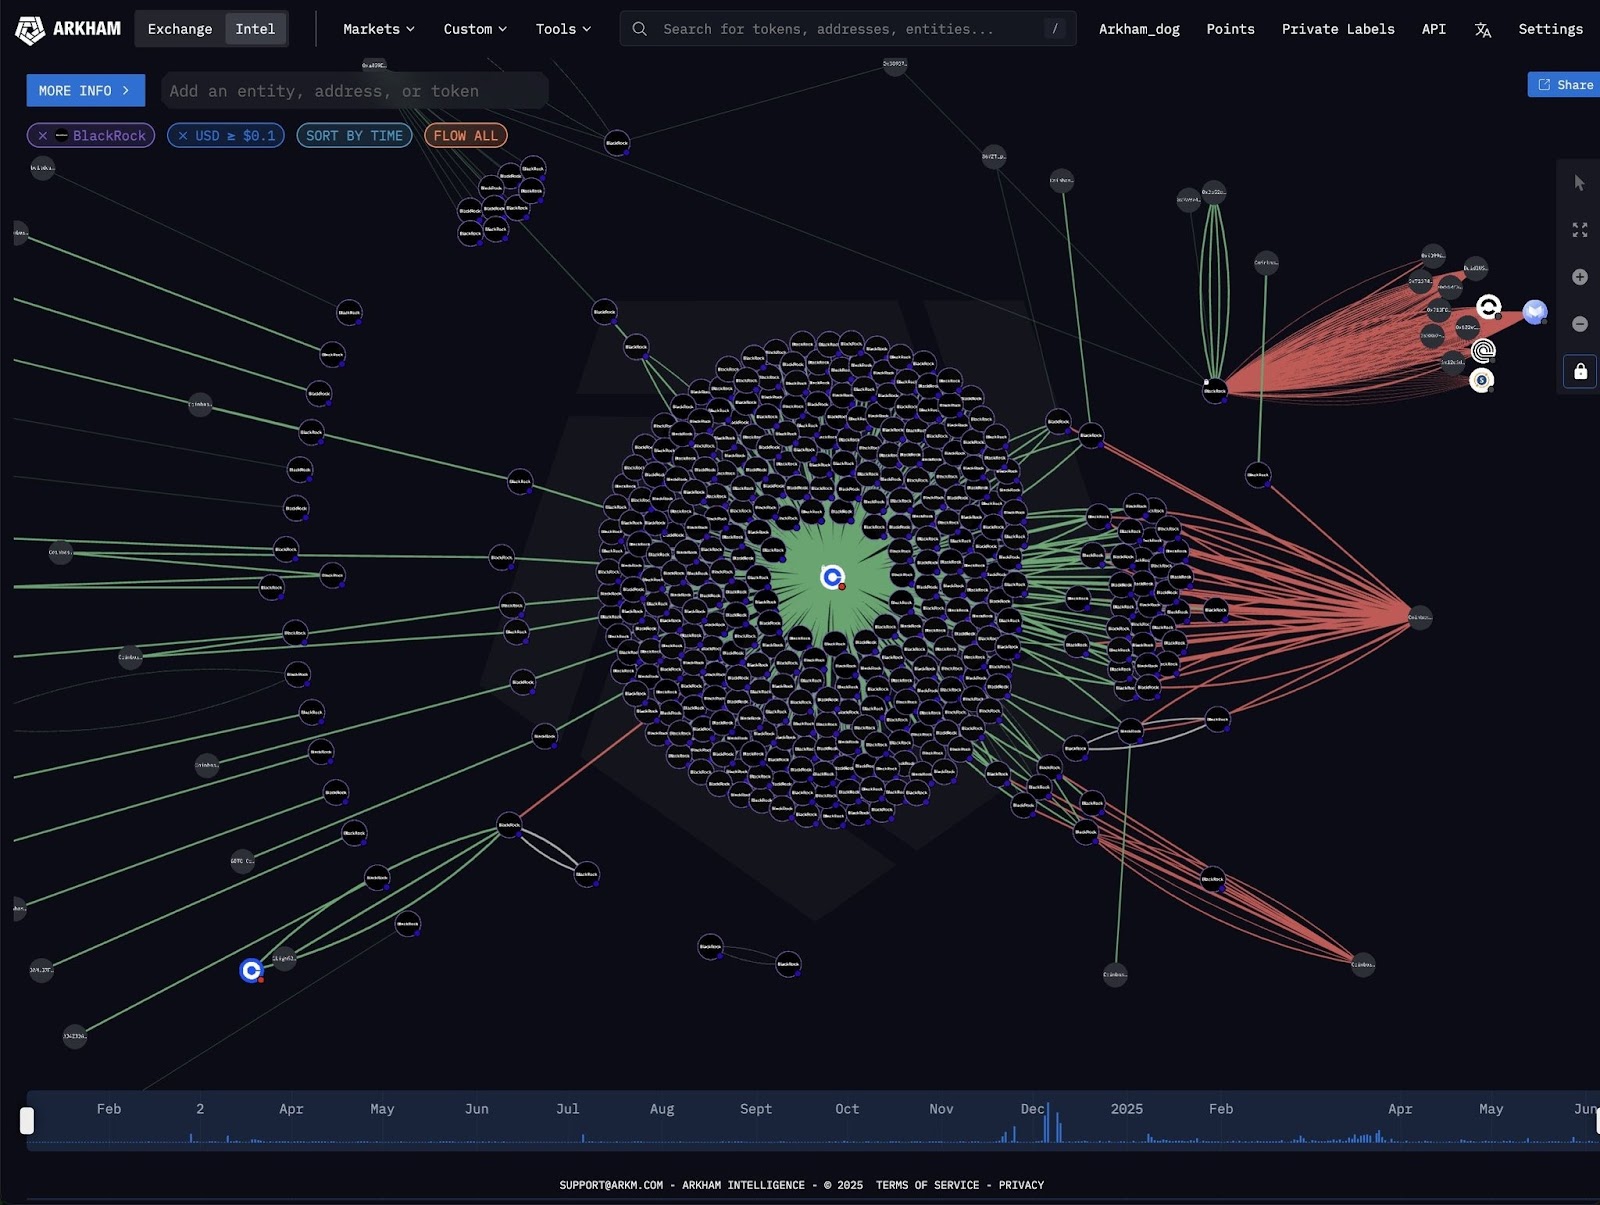
Task: Switch to Intel mode
Action: [255, 29]
